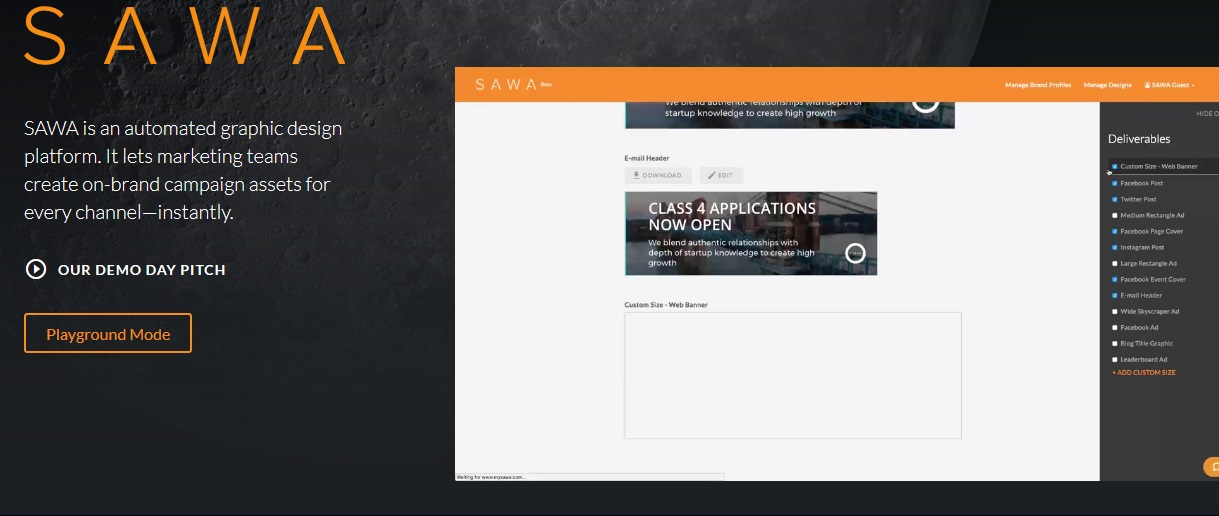Download the E-mail Header design
The image size is (1219, 516).
click(x=658, y=175)
